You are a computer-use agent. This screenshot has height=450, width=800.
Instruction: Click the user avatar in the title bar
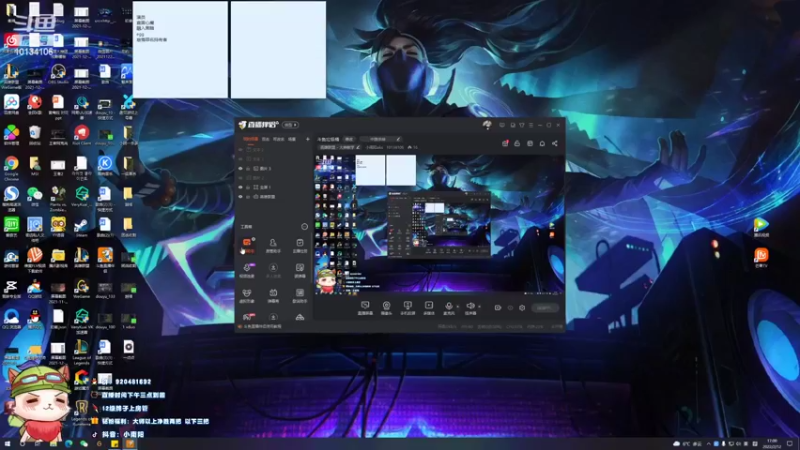(x=487, y=125)
